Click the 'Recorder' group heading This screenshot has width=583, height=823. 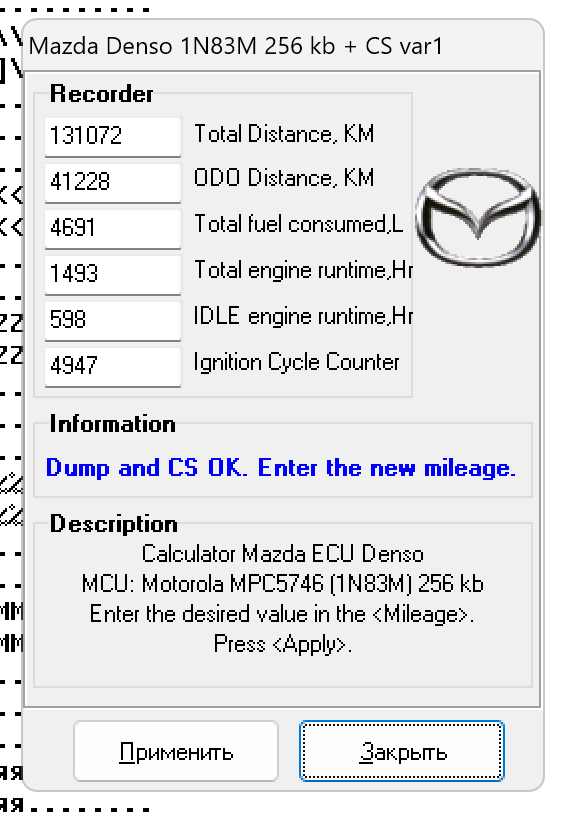tap(101, 94)
